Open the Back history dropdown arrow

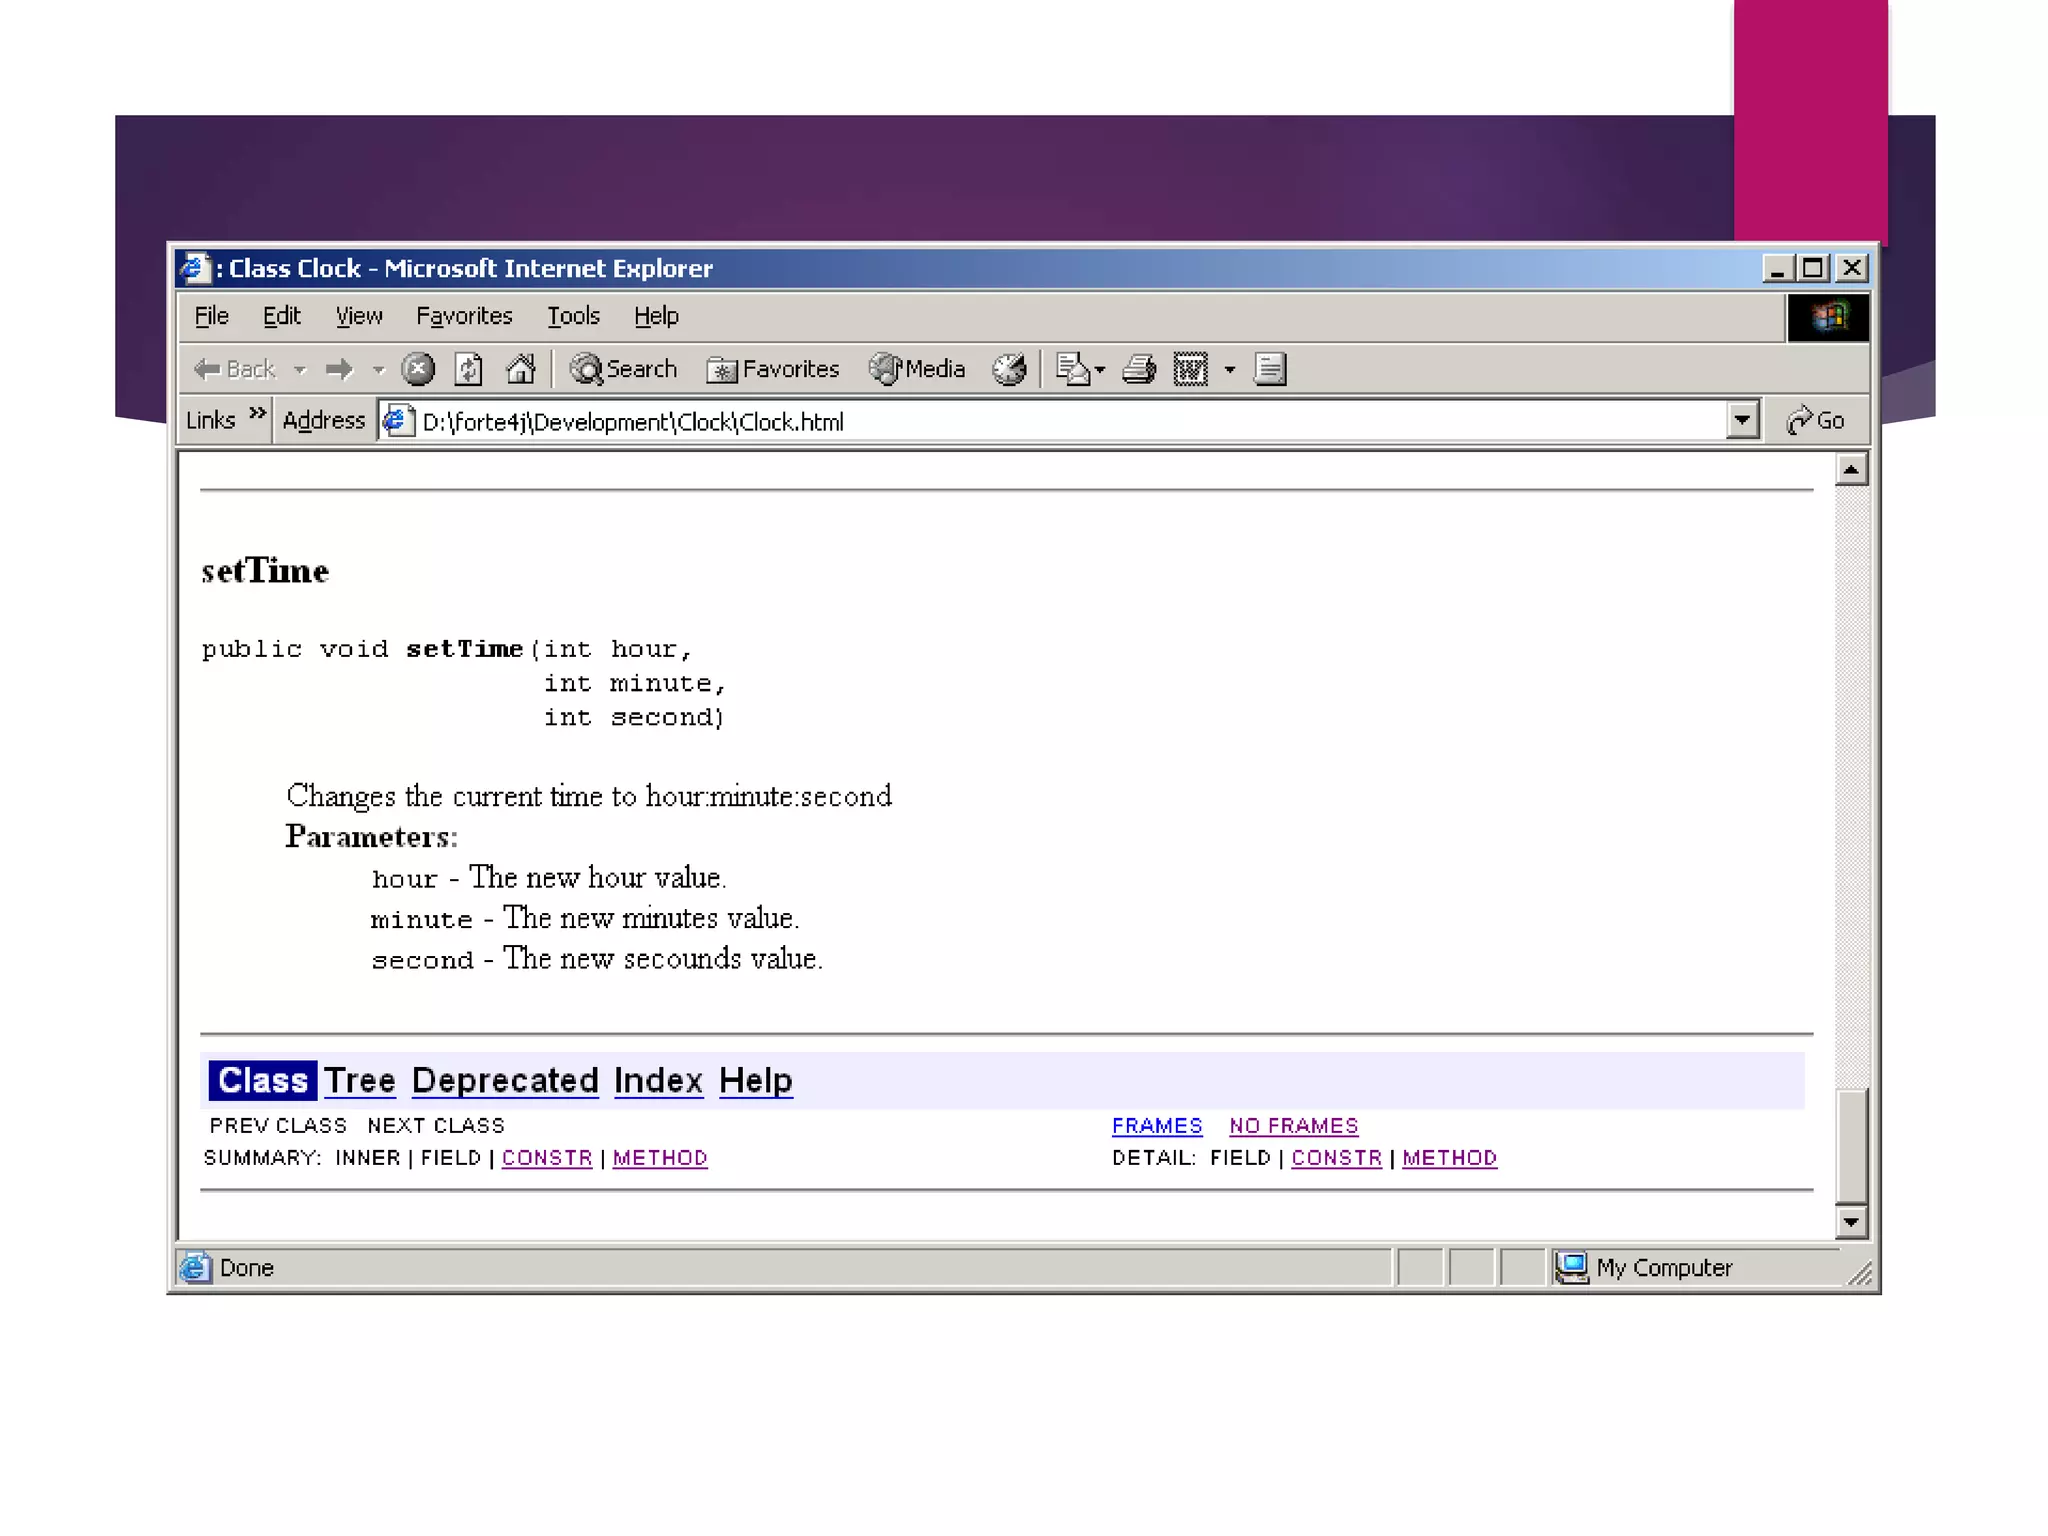tap(300, 370)
